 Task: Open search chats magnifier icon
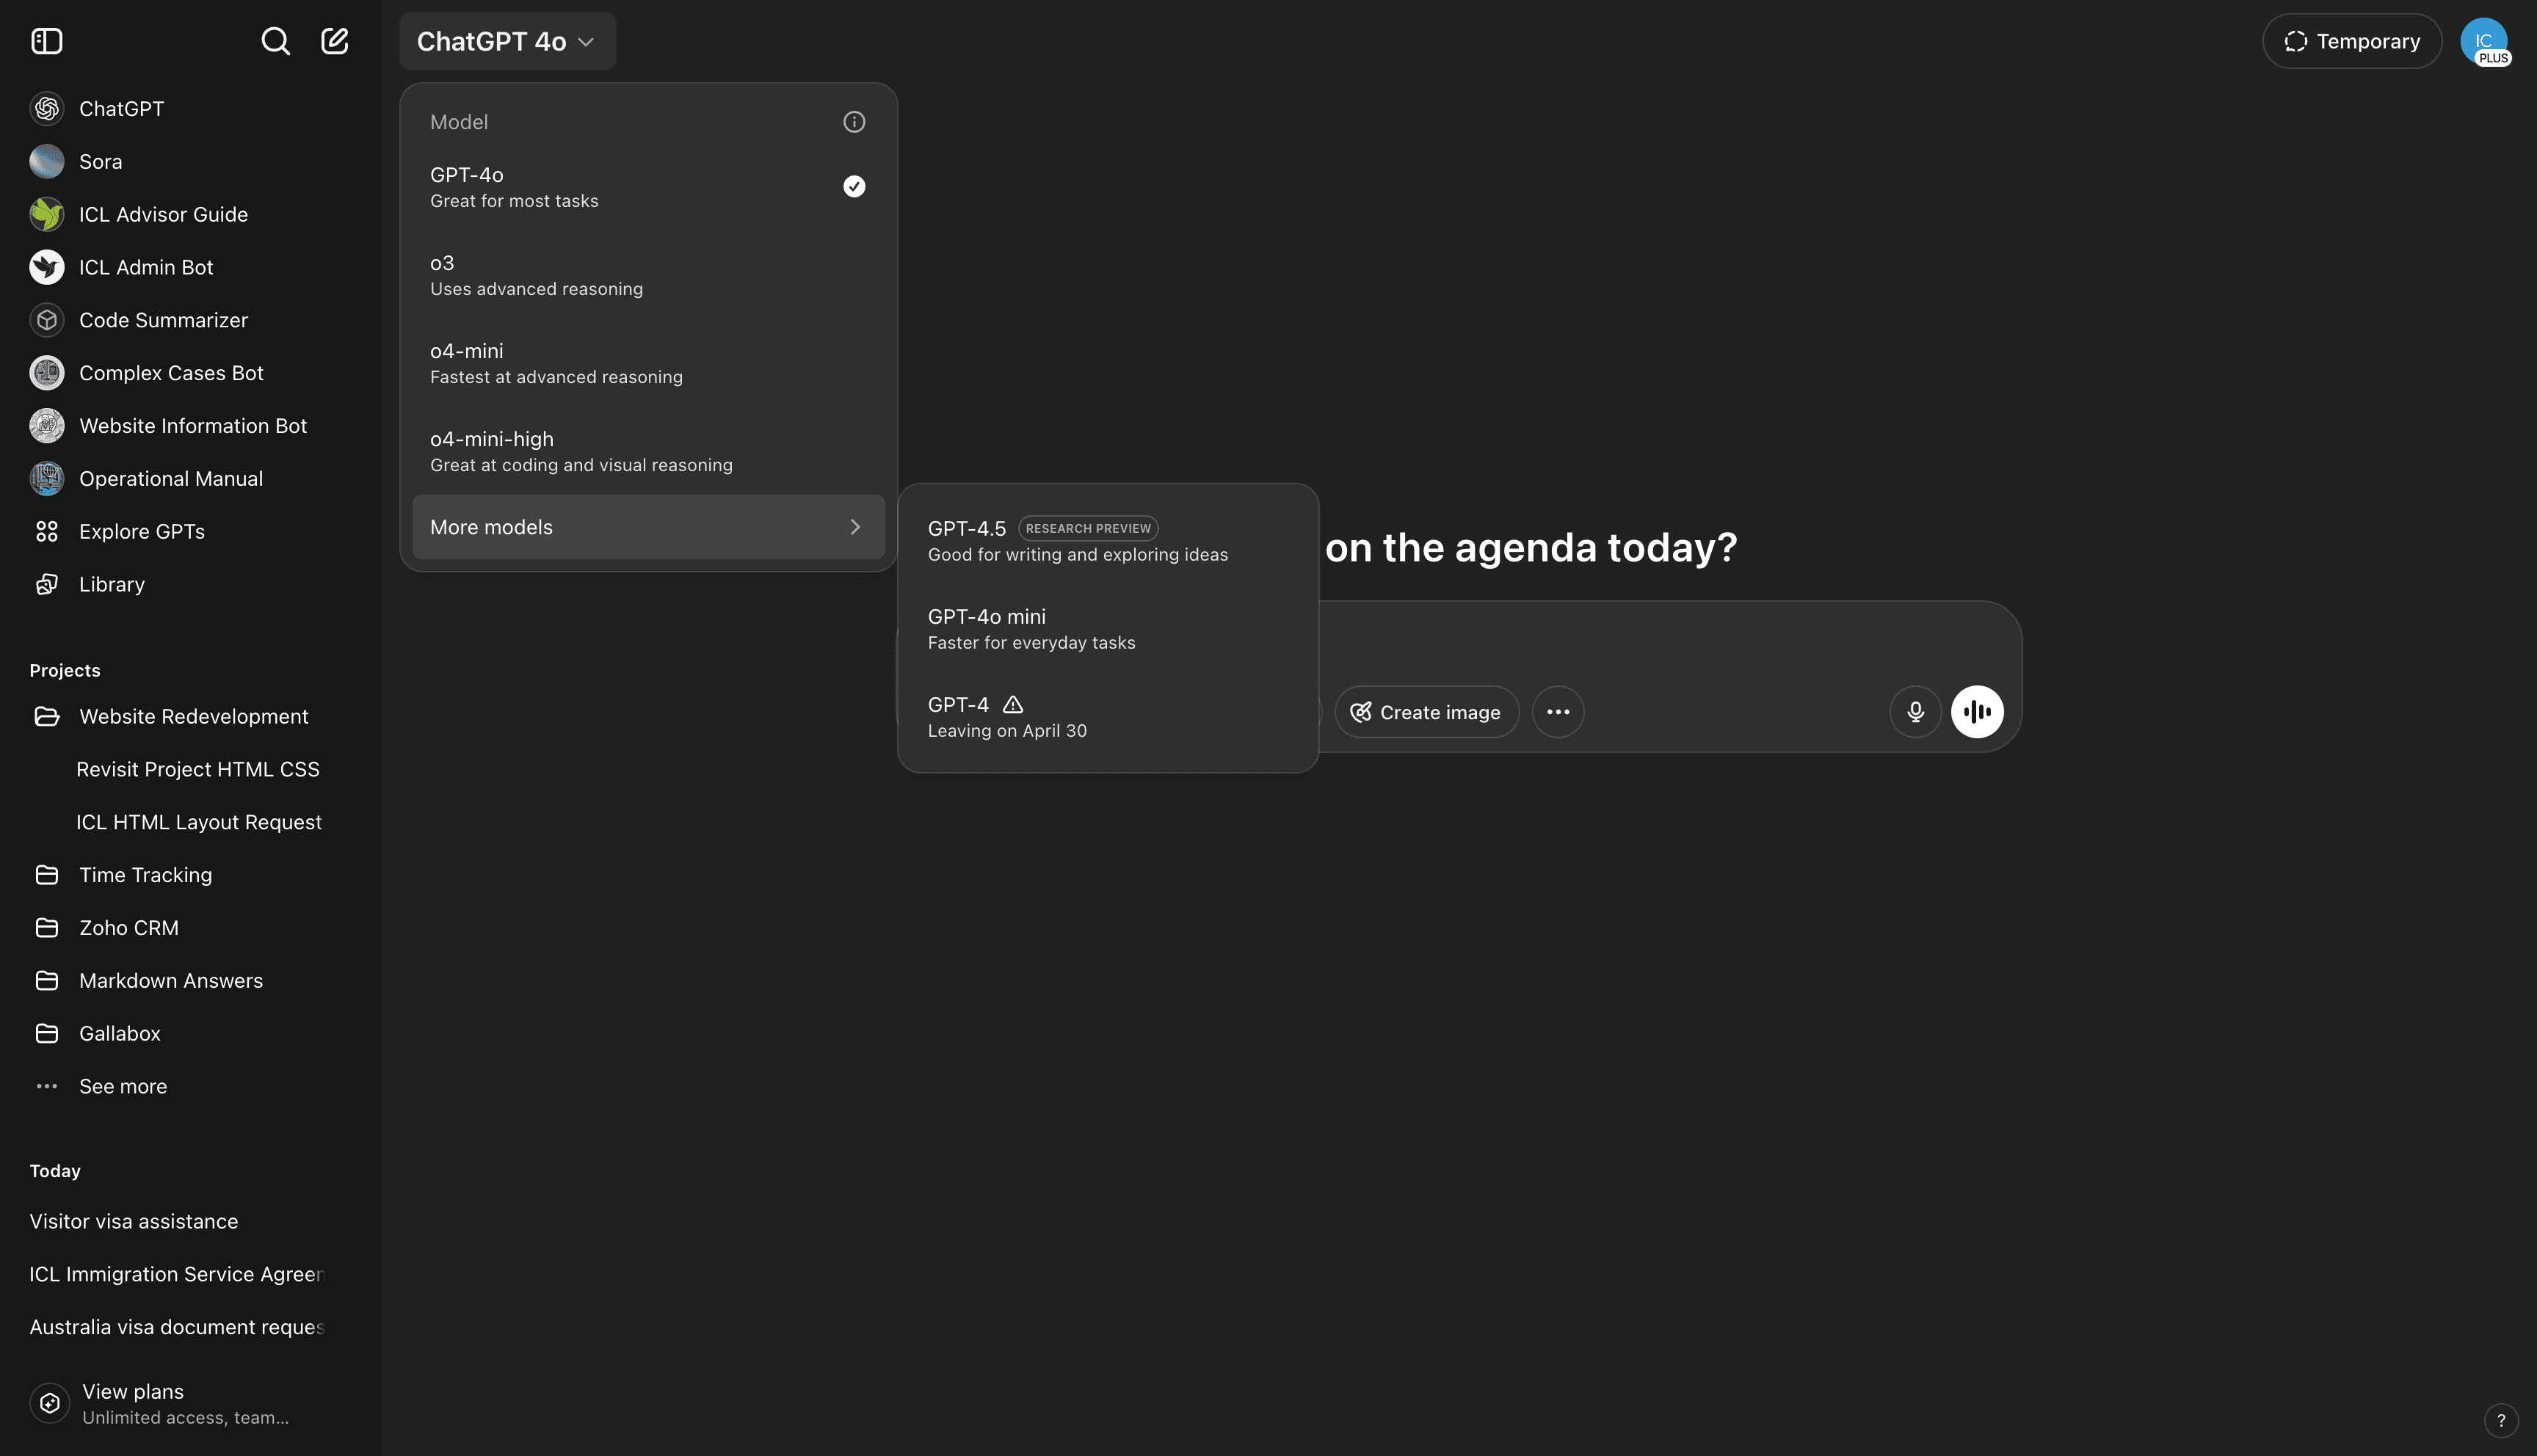pyautogui.click(x=275, y=41)
